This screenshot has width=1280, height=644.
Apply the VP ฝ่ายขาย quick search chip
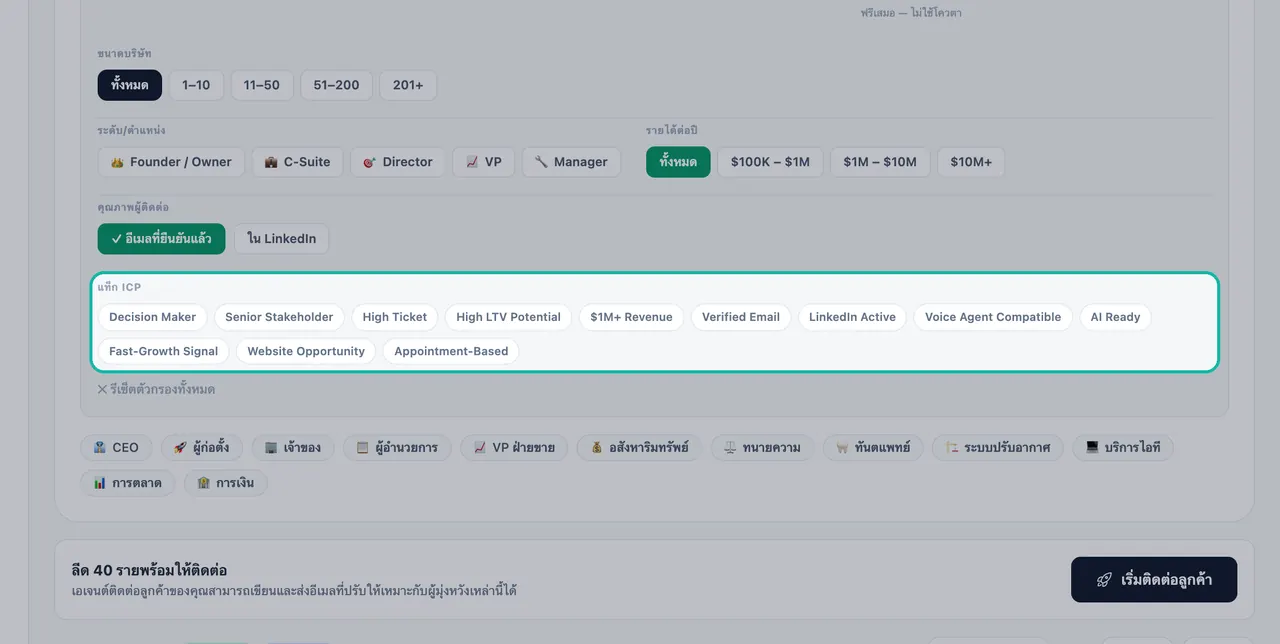tap(514, 447)
